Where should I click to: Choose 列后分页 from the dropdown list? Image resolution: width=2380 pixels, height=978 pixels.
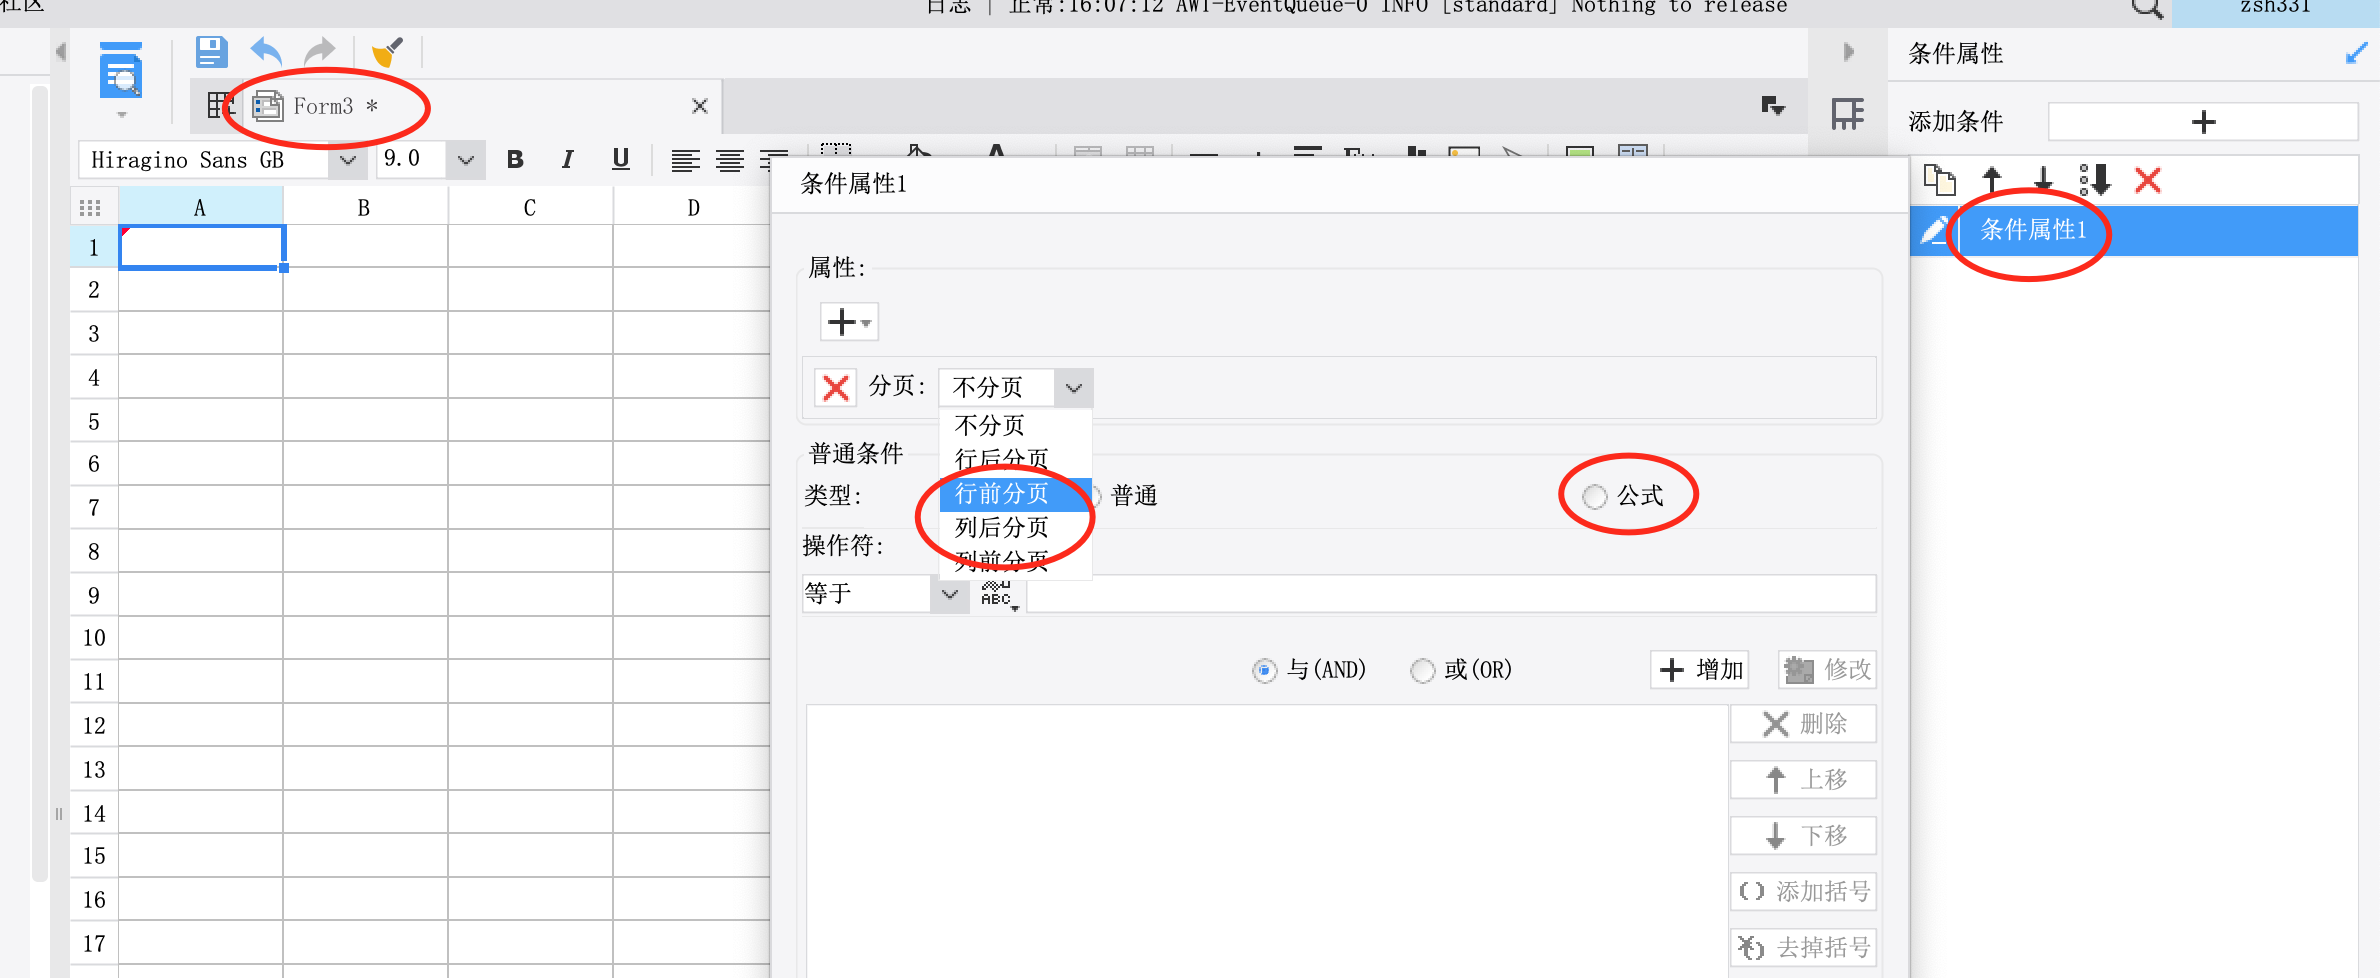pos(1015,527)
